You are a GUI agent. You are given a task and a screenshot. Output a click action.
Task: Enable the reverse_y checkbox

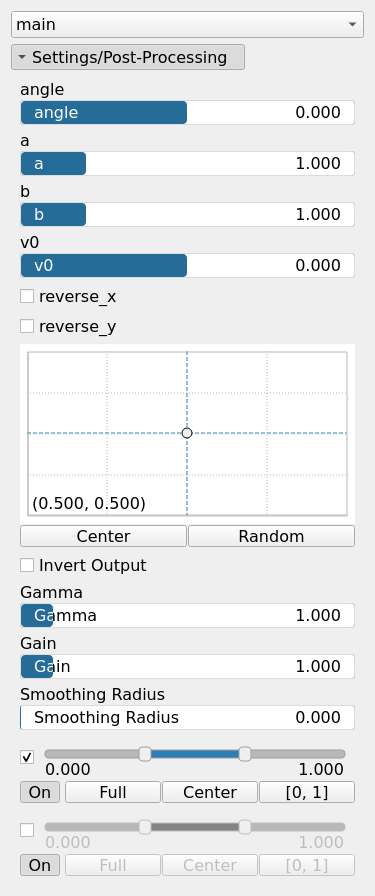pyautogui.click(x=27, y=326)
